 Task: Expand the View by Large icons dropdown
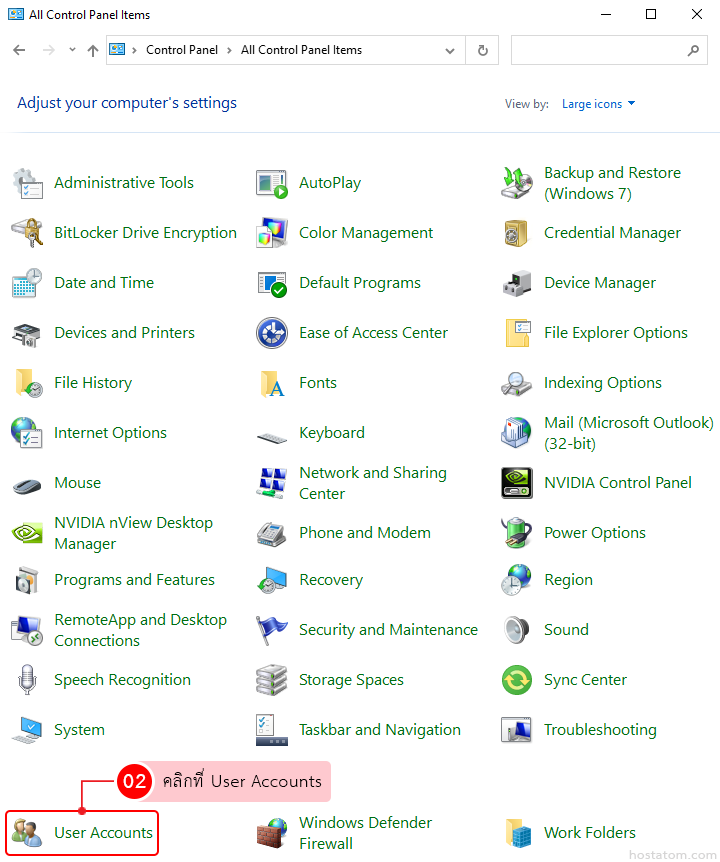[598, 104]
